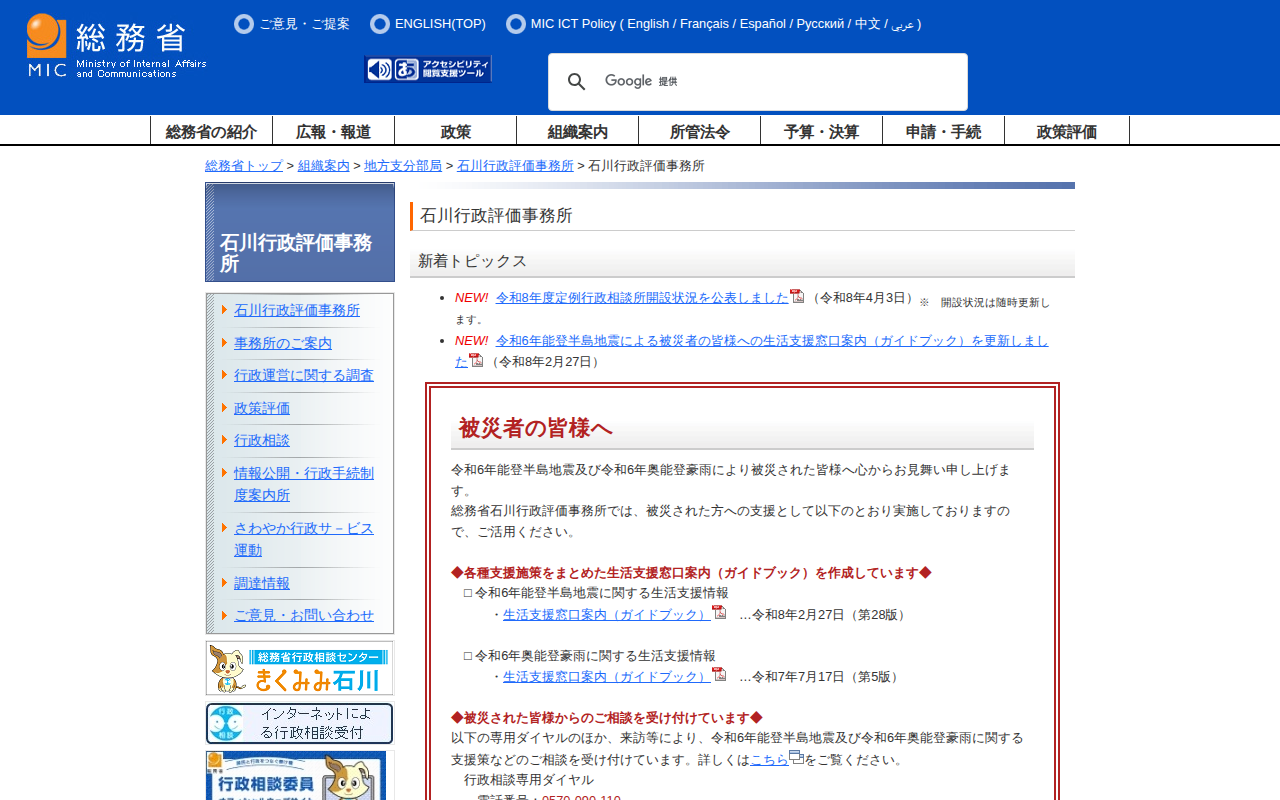The width and height of the screenshot is (1280, 800).
Task: Click new-window icon next to こちら
Action: click(x=796, y=757)
